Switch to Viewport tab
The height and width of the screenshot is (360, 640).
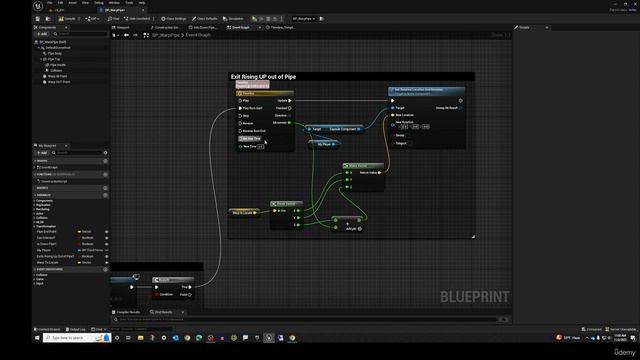point(121,27)
